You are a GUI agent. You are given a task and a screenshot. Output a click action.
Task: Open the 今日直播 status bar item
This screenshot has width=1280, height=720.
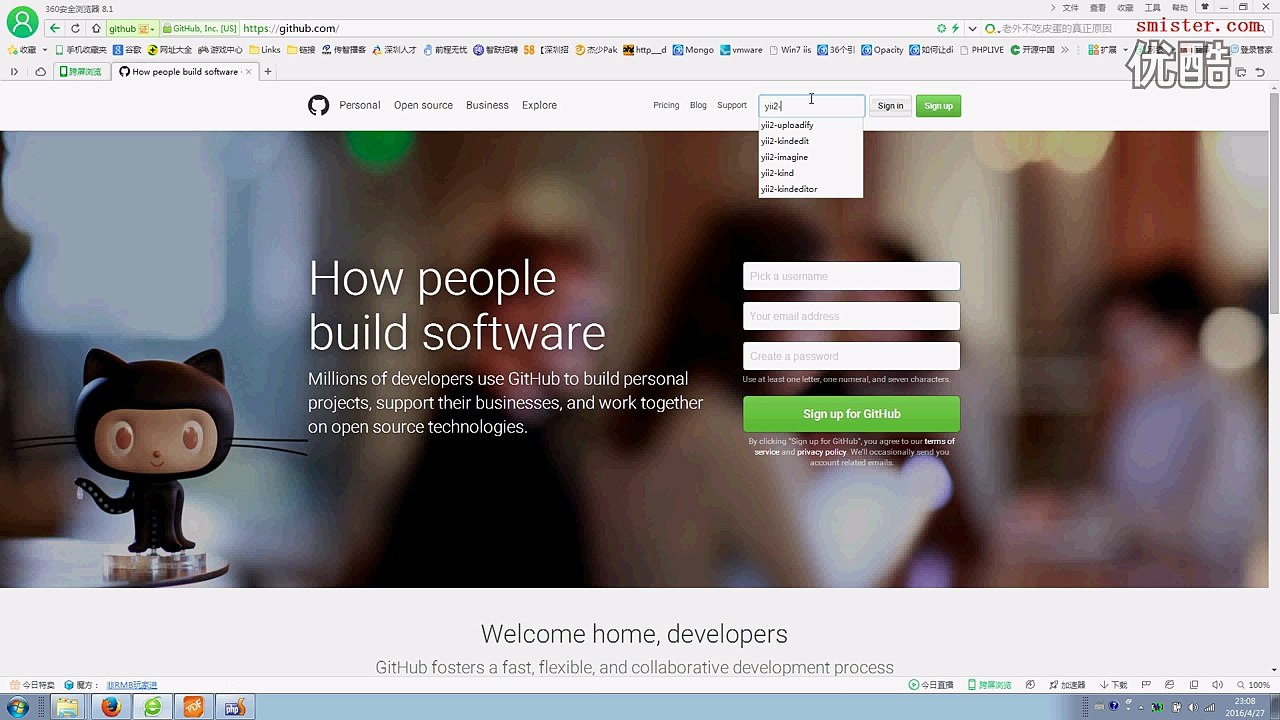[931, 685]
